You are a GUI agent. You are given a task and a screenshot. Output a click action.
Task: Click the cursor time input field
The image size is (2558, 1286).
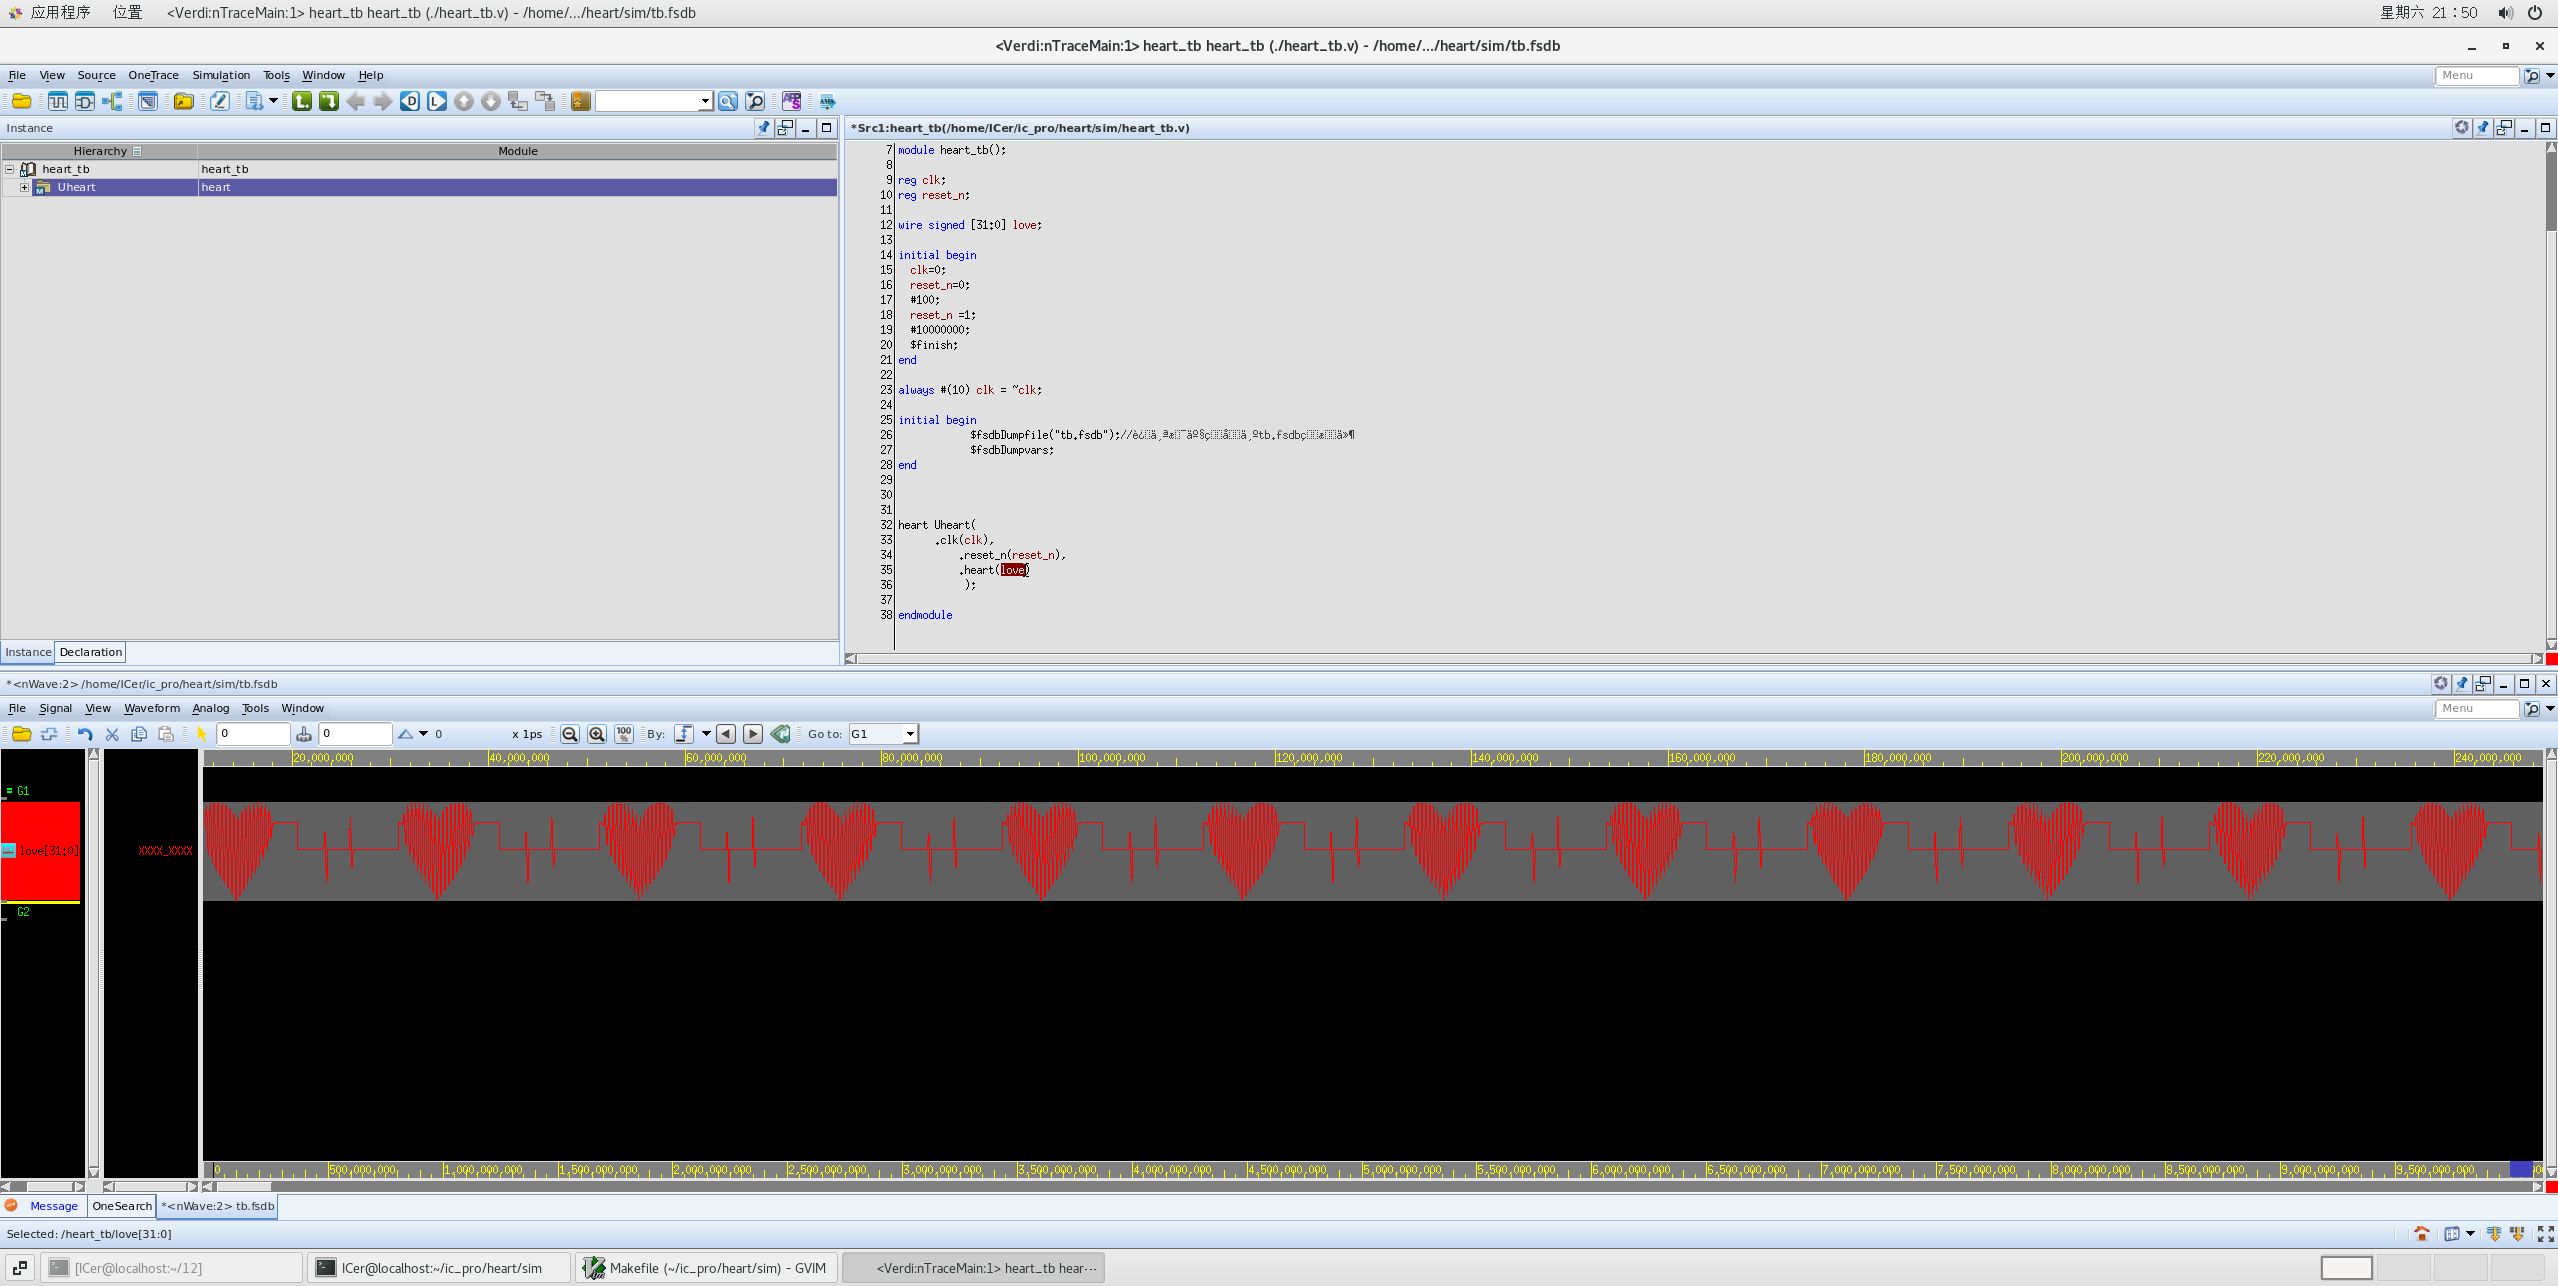[253, 734]
